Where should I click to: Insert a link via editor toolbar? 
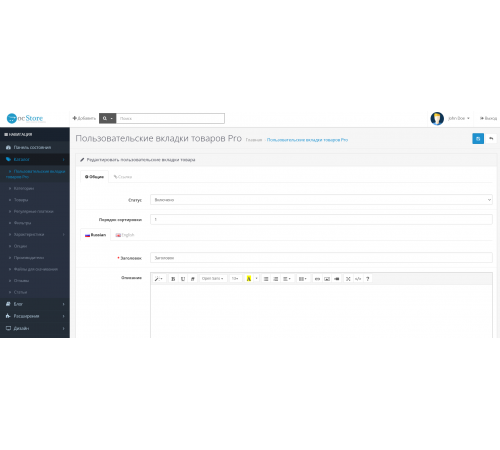tap(317, 279)
